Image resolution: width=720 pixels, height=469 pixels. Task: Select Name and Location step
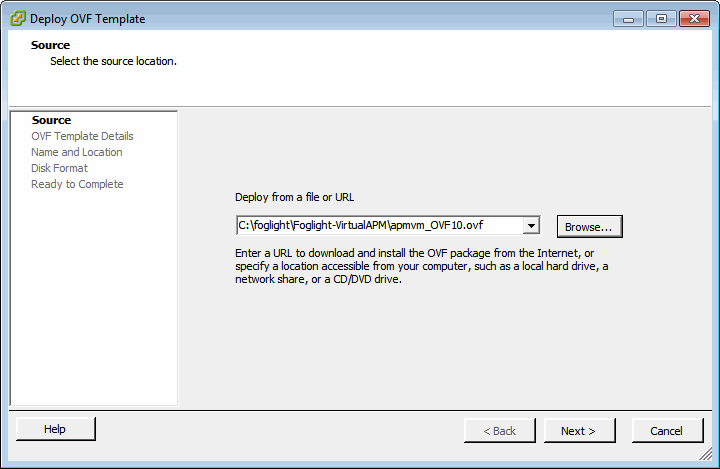pyautogui.click(x=77, y=152)
